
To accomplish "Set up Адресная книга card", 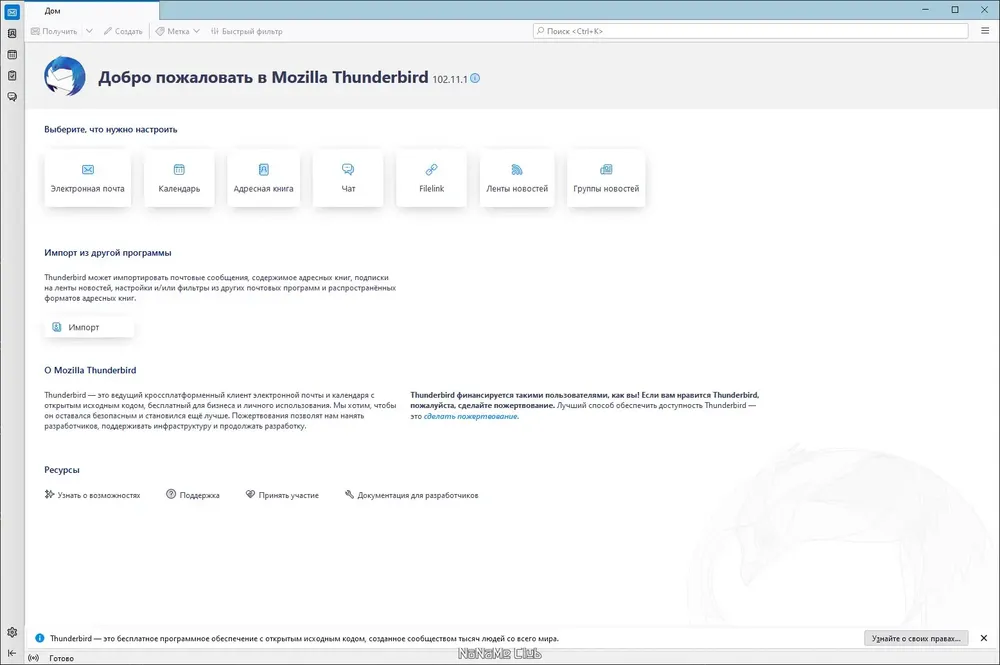I will tap(263, 178).
